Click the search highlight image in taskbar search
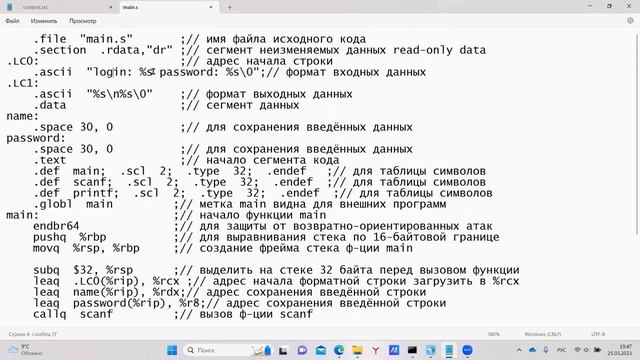640x360 pixels. coord(262,350)
